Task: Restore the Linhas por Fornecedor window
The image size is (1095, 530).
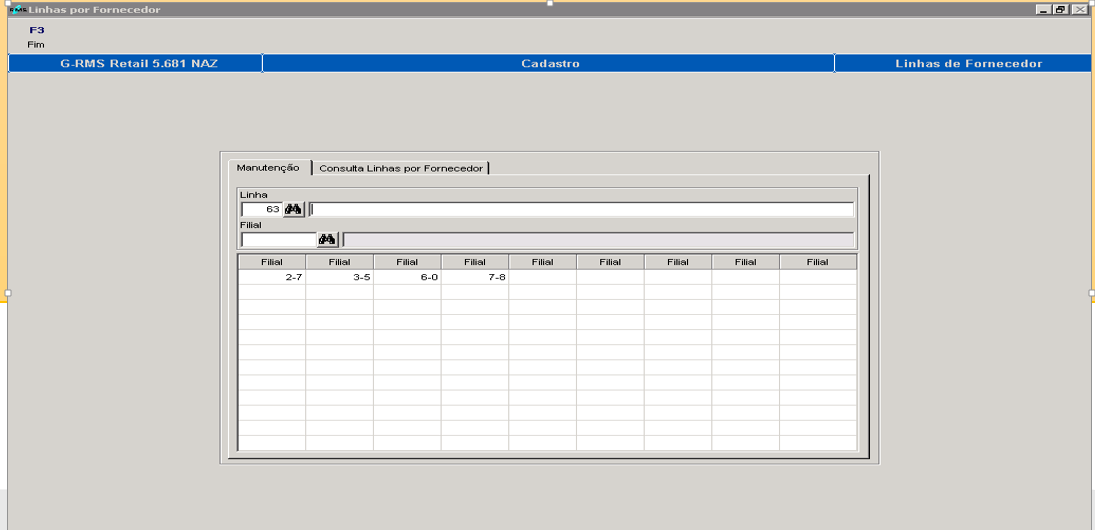Action: click(x=1060, y=10)
